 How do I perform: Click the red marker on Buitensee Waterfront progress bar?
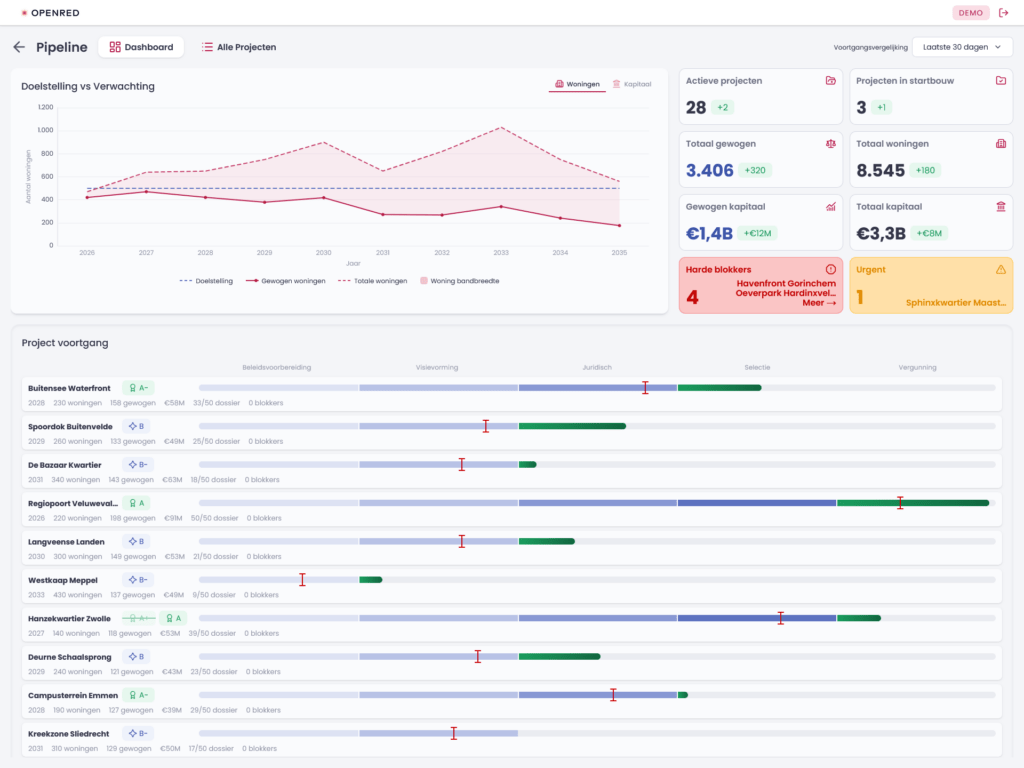(645, 388)
